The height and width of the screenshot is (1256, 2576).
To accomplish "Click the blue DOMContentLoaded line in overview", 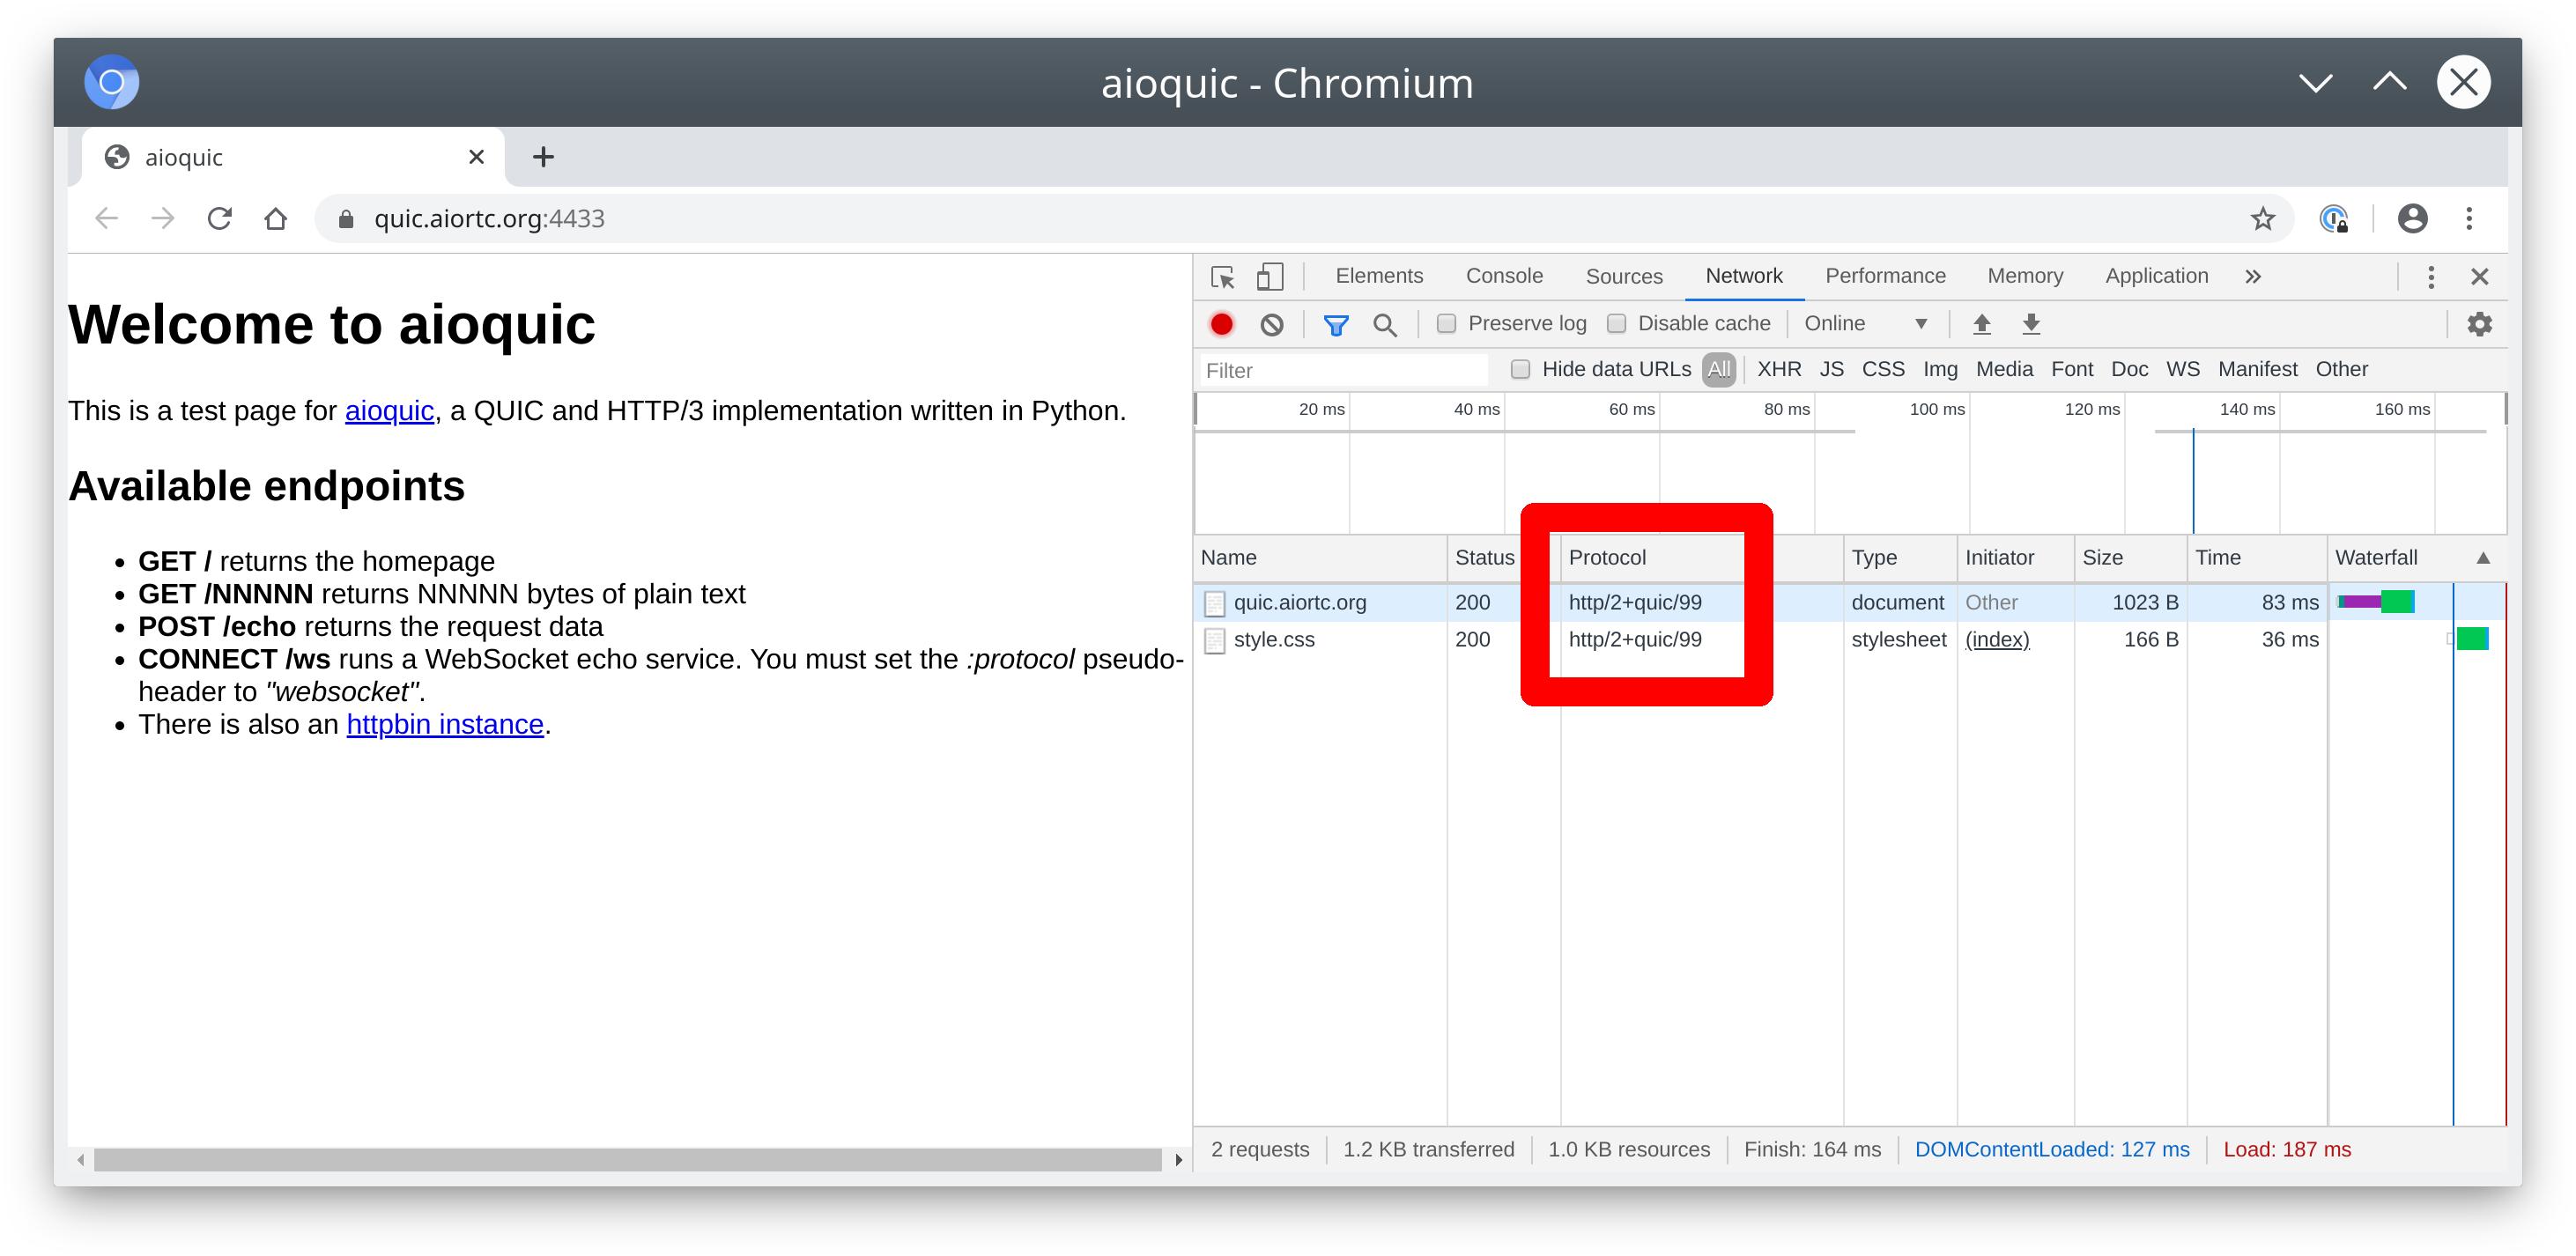I will point(2193,482).
